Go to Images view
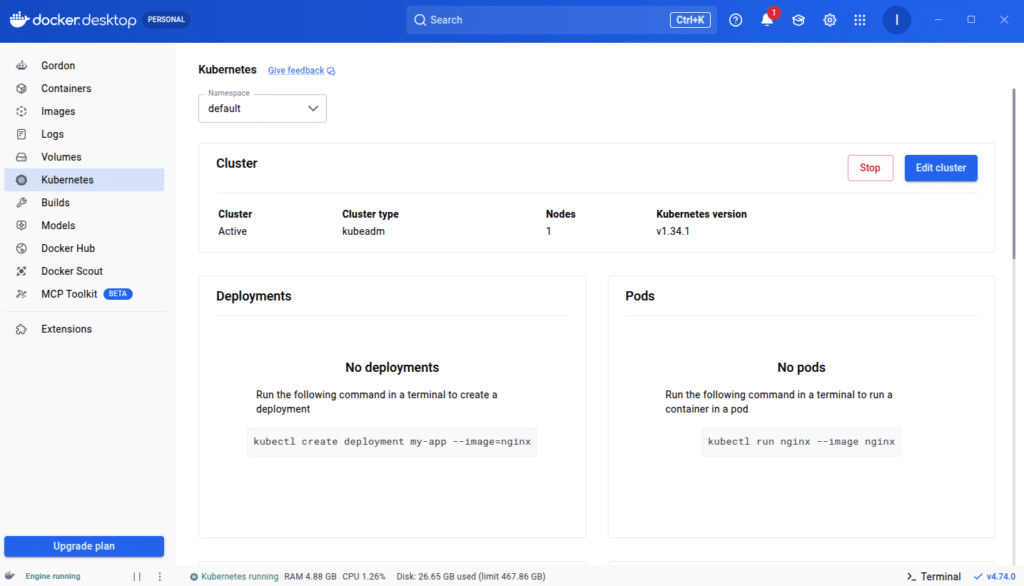 click(84, 111)
